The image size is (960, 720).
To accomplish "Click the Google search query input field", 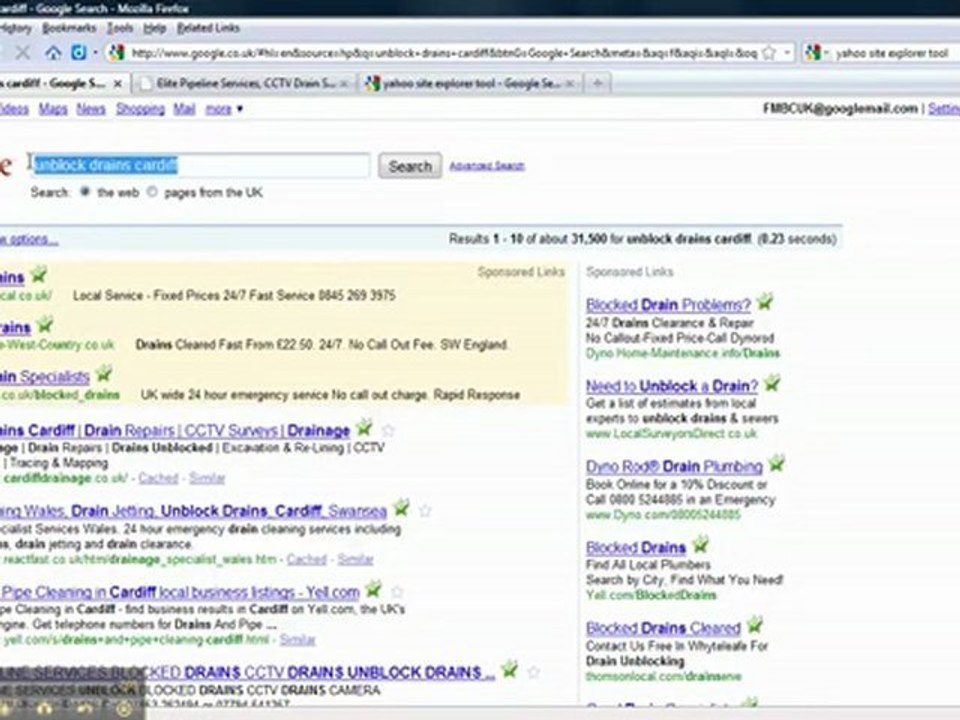I will point(200,165).
